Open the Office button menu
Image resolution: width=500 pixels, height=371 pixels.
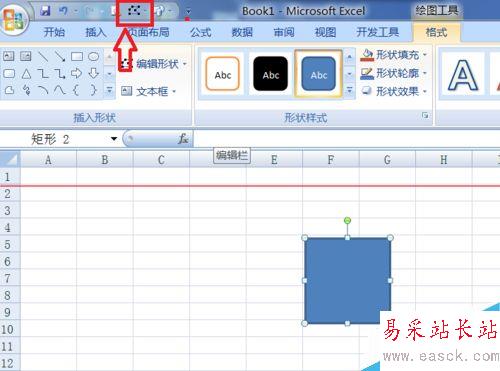pos(14,20)
